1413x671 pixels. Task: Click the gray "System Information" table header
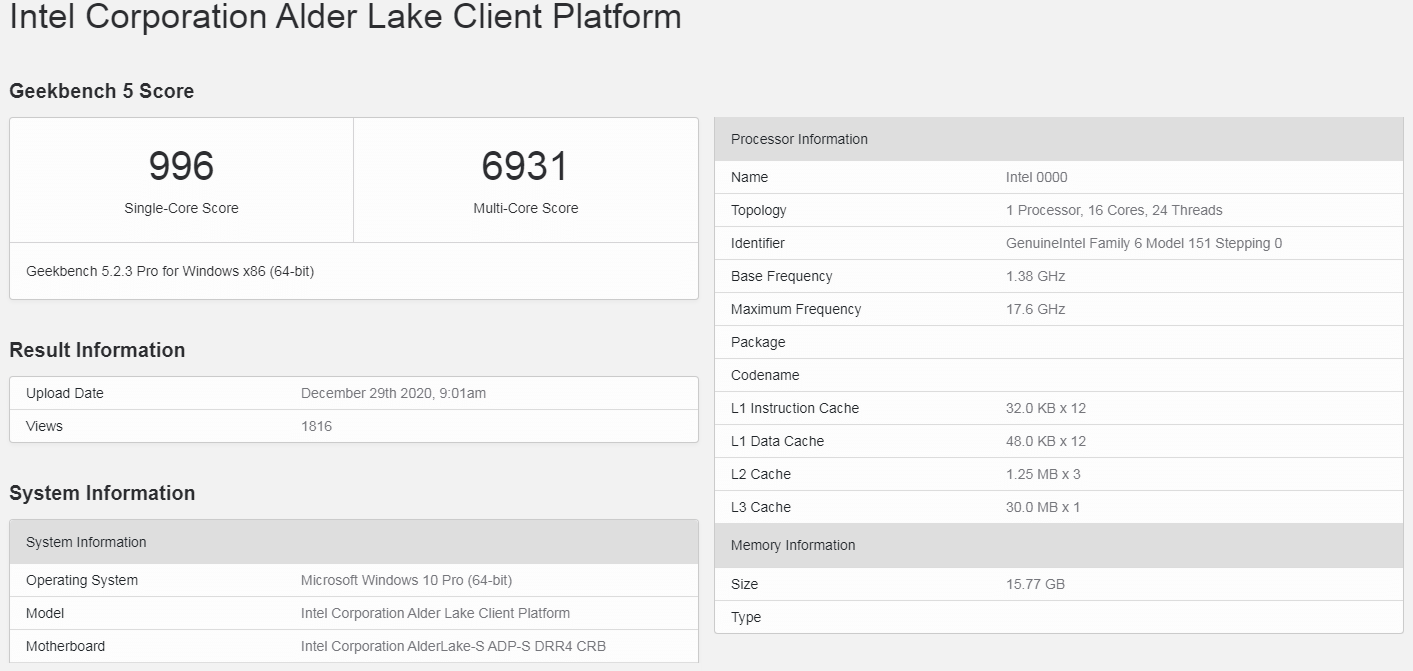(354, 542)
